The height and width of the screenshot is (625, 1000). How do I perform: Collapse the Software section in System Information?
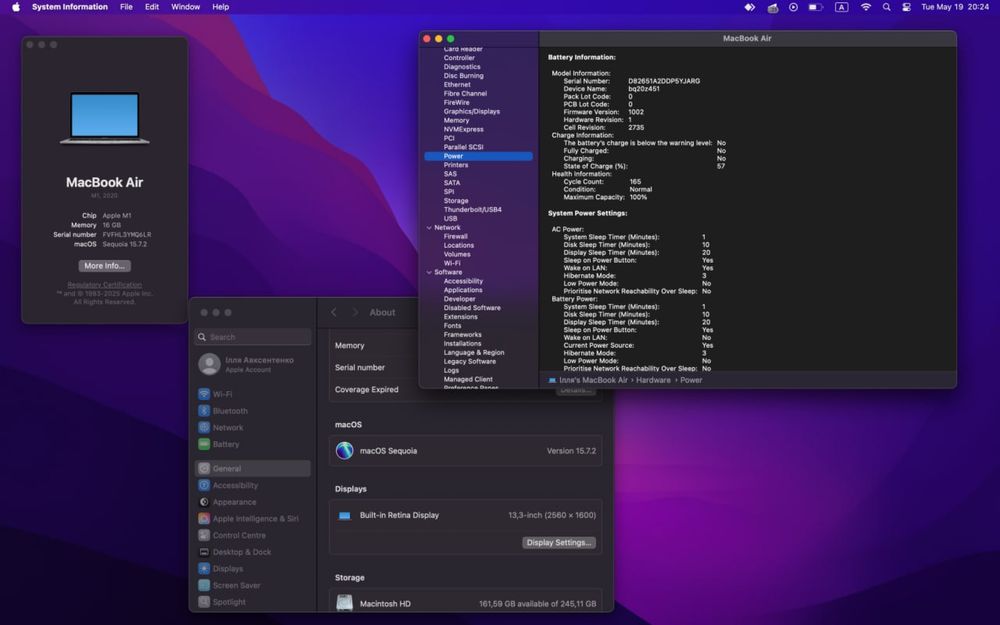(x=429, y=272)
